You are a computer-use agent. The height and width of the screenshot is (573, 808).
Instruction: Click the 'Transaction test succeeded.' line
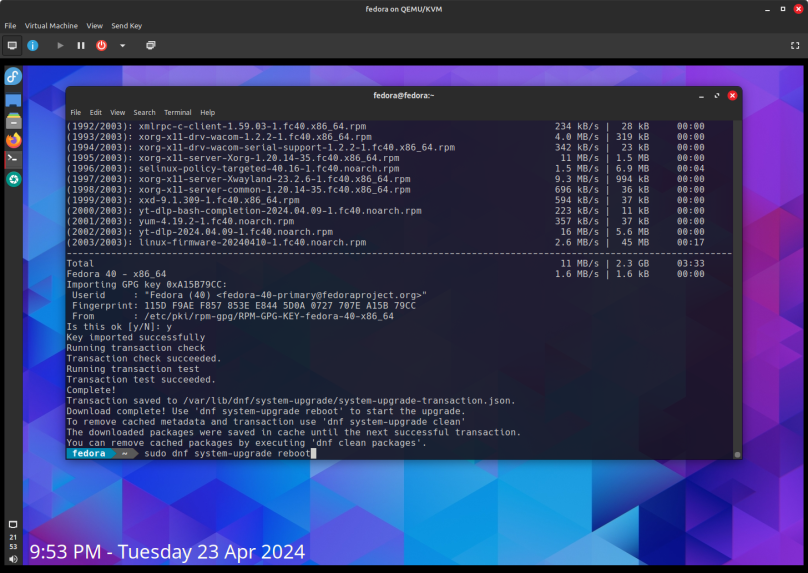[x=141, y=380]
